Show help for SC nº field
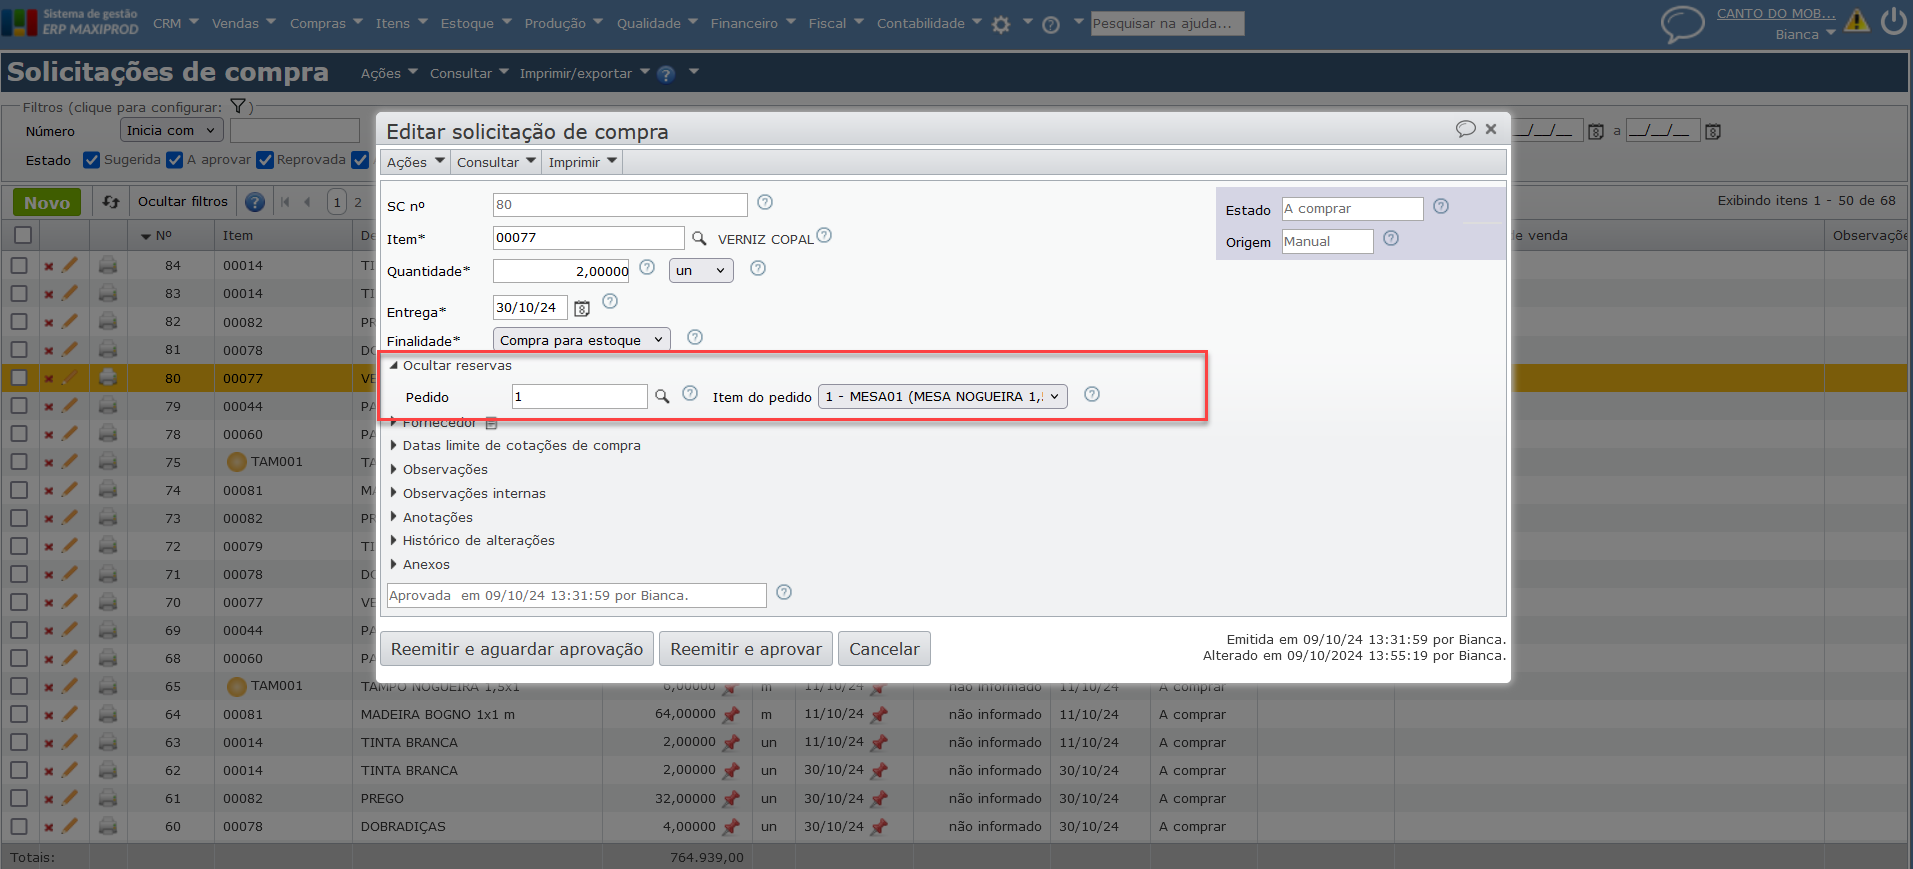Screen dimensions: 1913x869 (765, 202)
